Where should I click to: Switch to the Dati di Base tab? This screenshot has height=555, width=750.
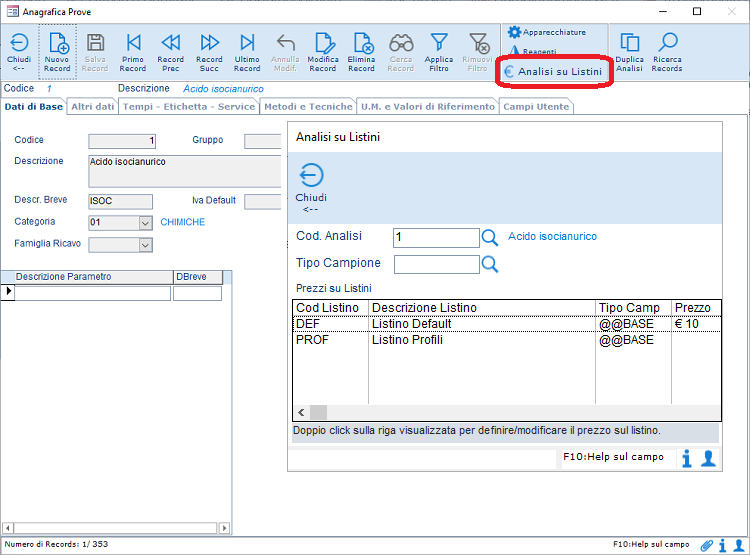point(33,107)
